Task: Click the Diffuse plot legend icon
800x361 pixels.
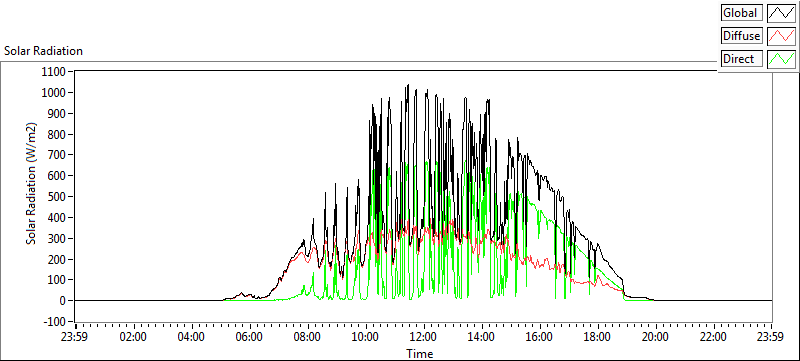Action: point(781,36)
